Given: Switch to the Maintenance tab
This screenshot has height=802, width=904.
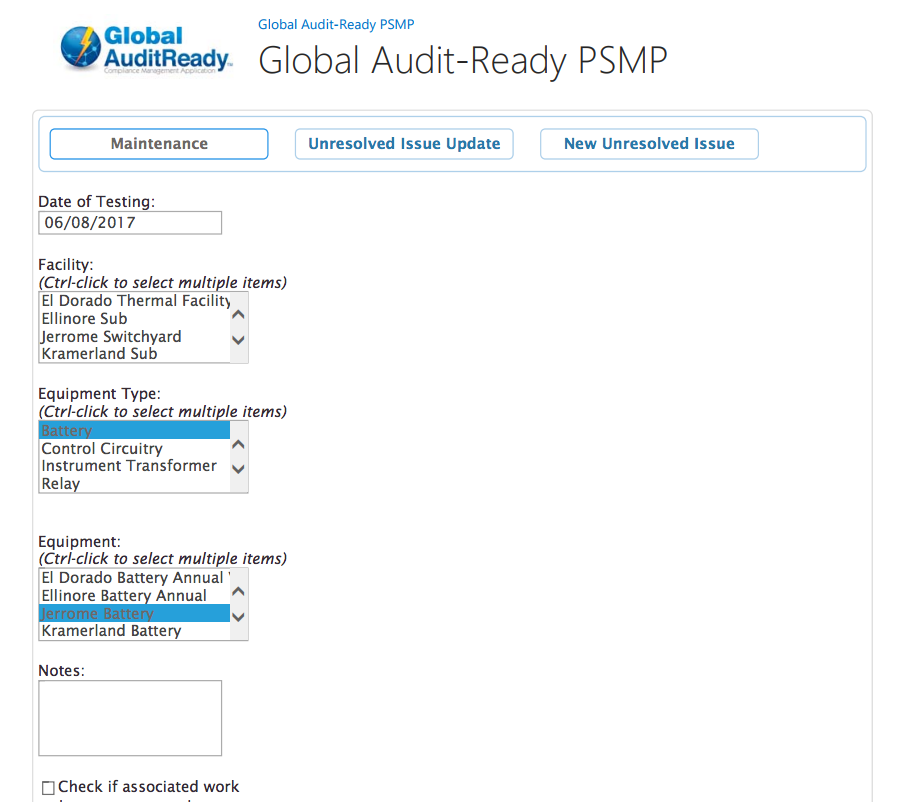Looking at the screenshot, I should click(x=159, y=144).
